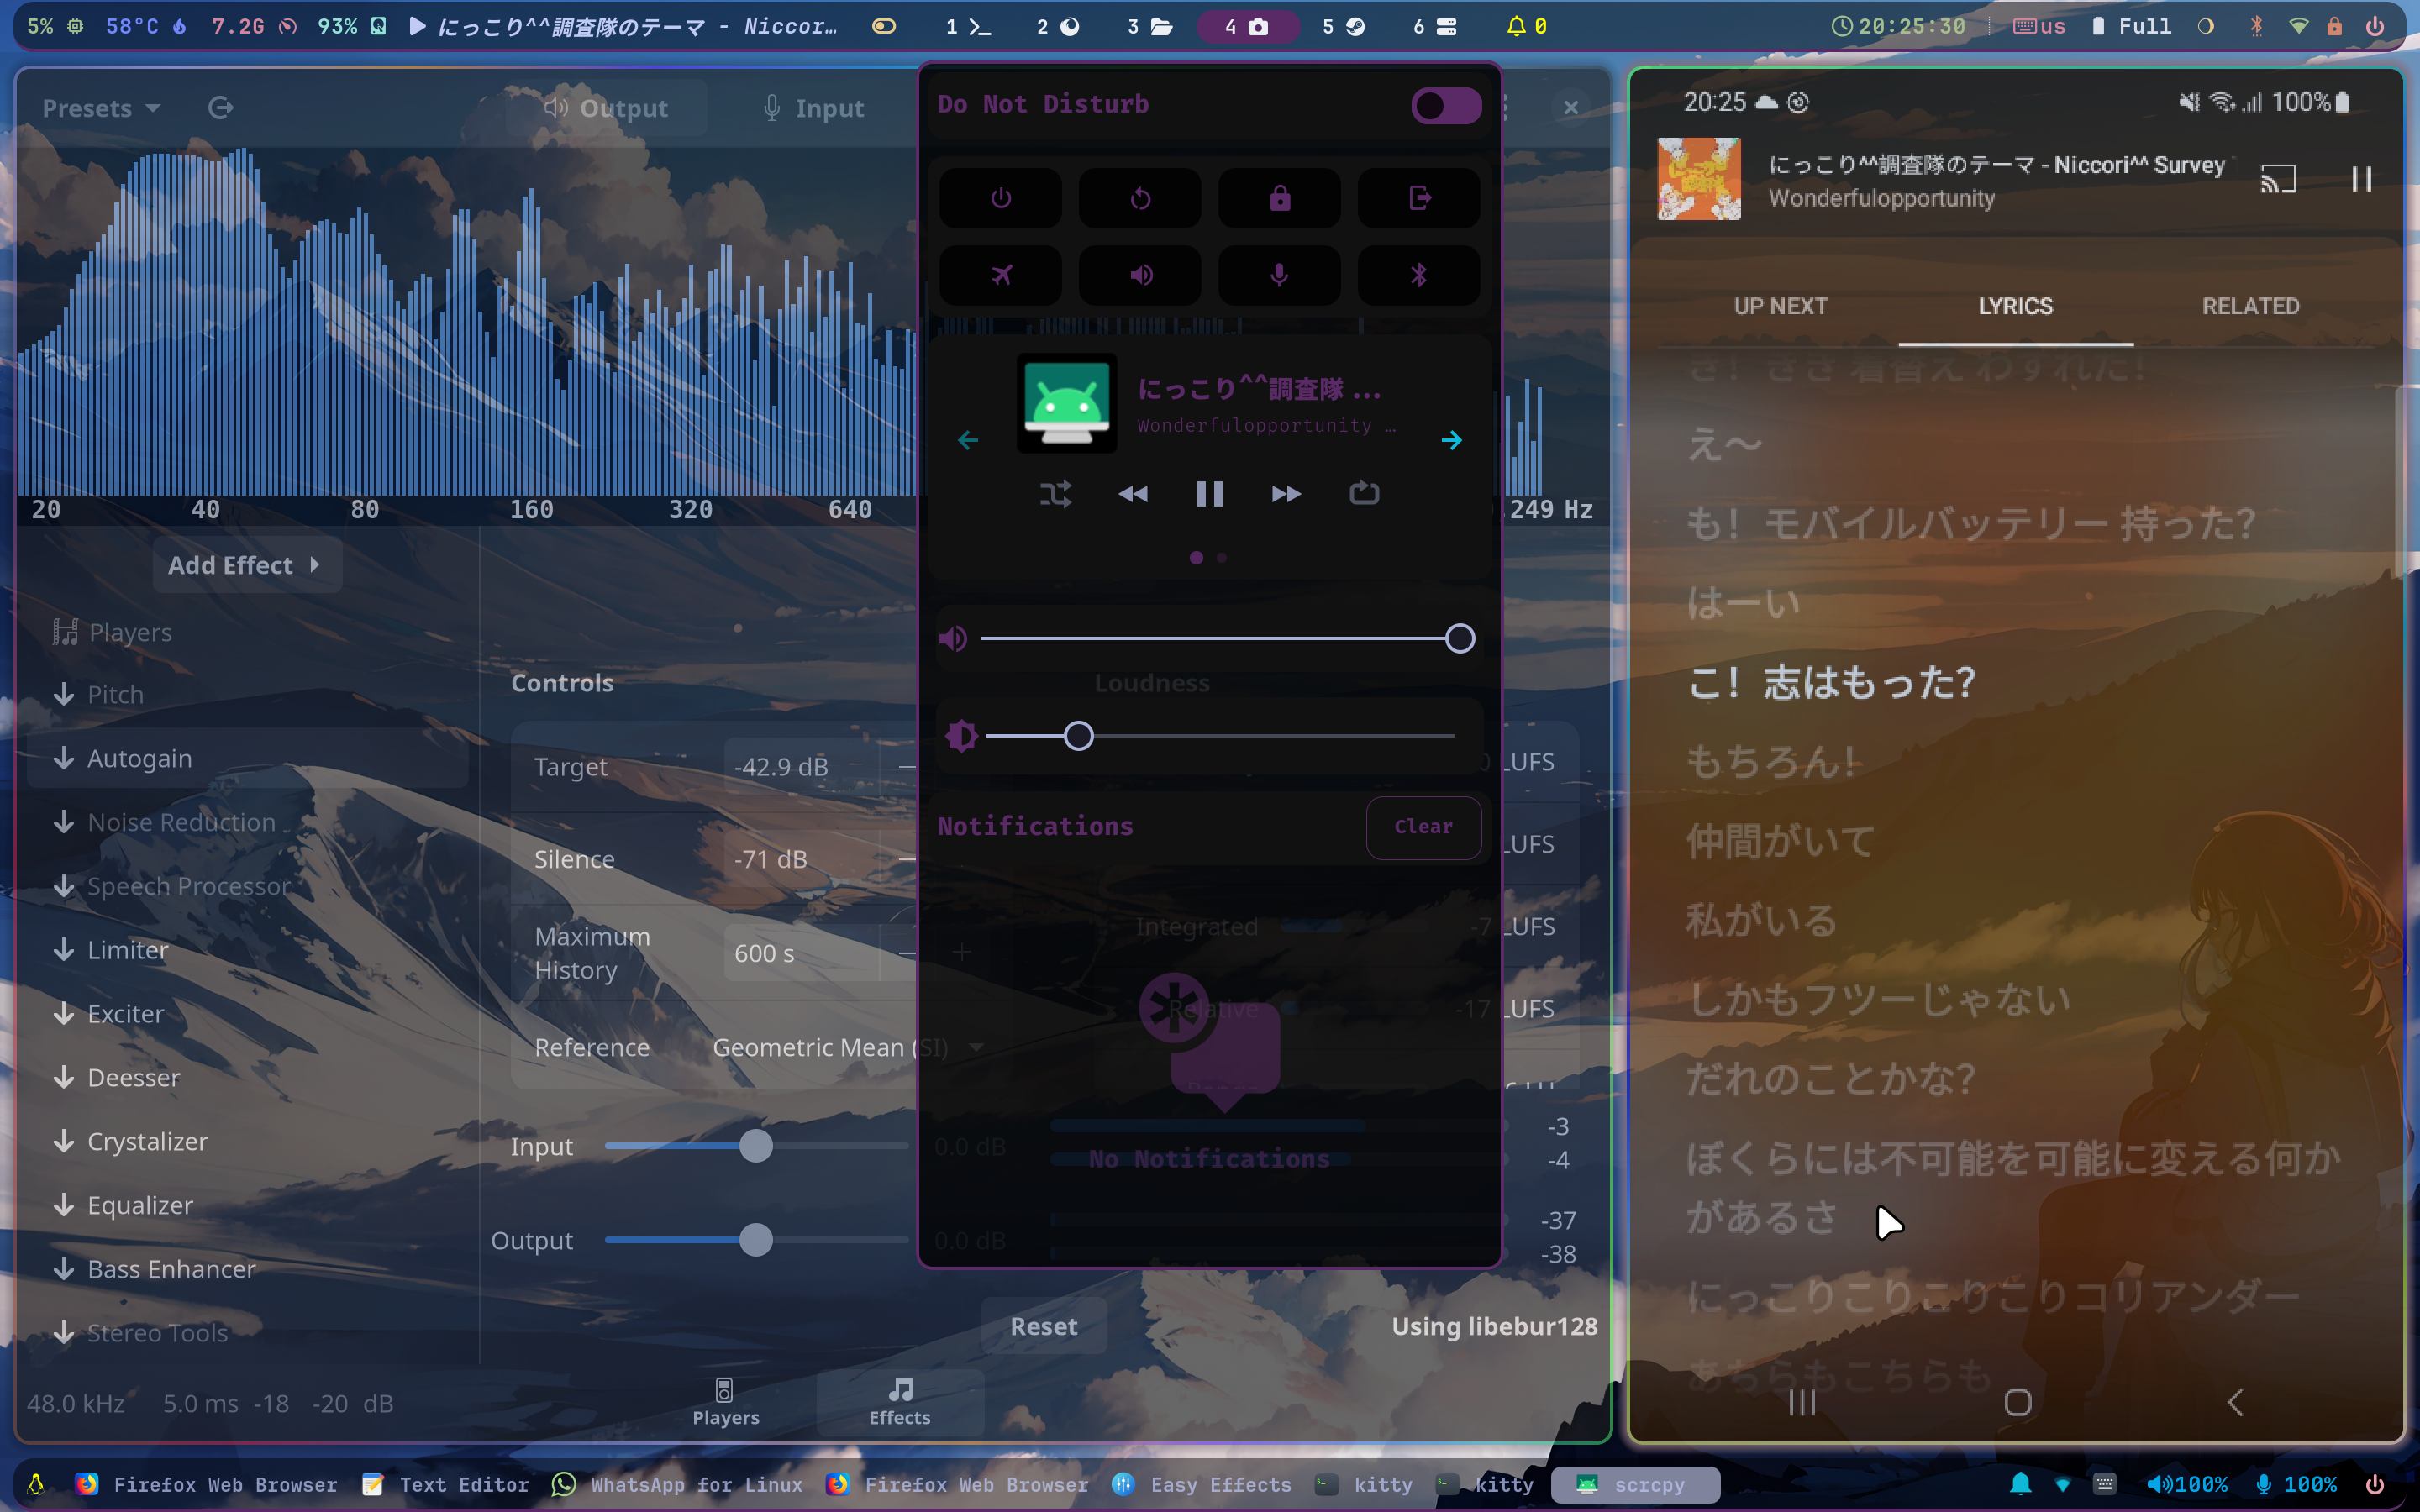Toggle speaker mute button in panel

click(1140, 275)
